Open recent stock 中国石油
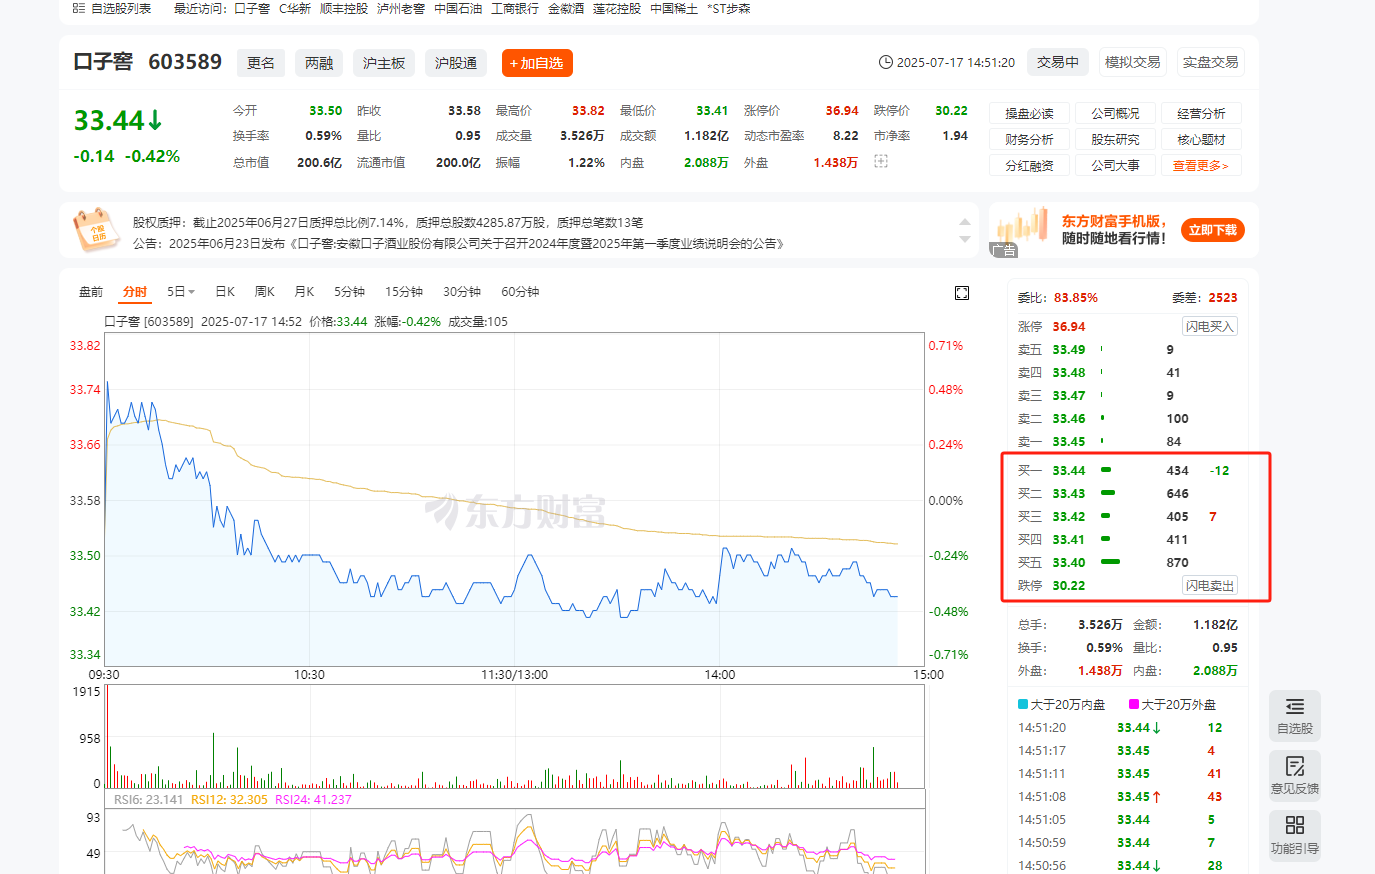Screen dimensions: 1375x874 click(458, 8)
